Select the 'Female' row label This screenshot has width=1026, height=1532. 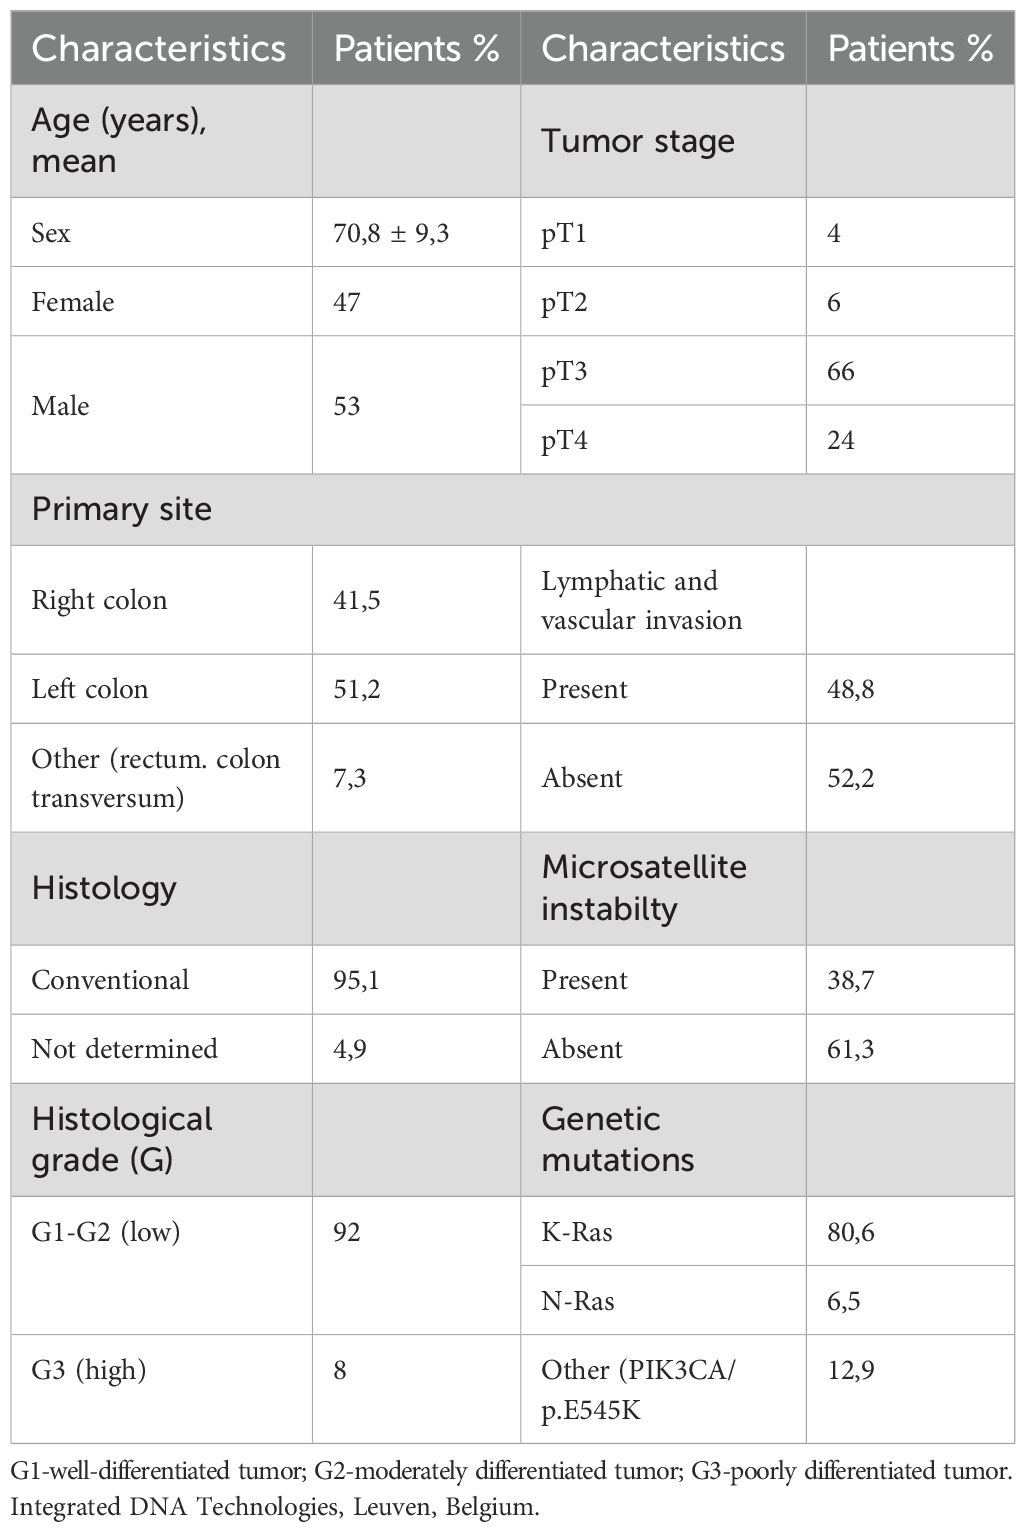[73, 302]
